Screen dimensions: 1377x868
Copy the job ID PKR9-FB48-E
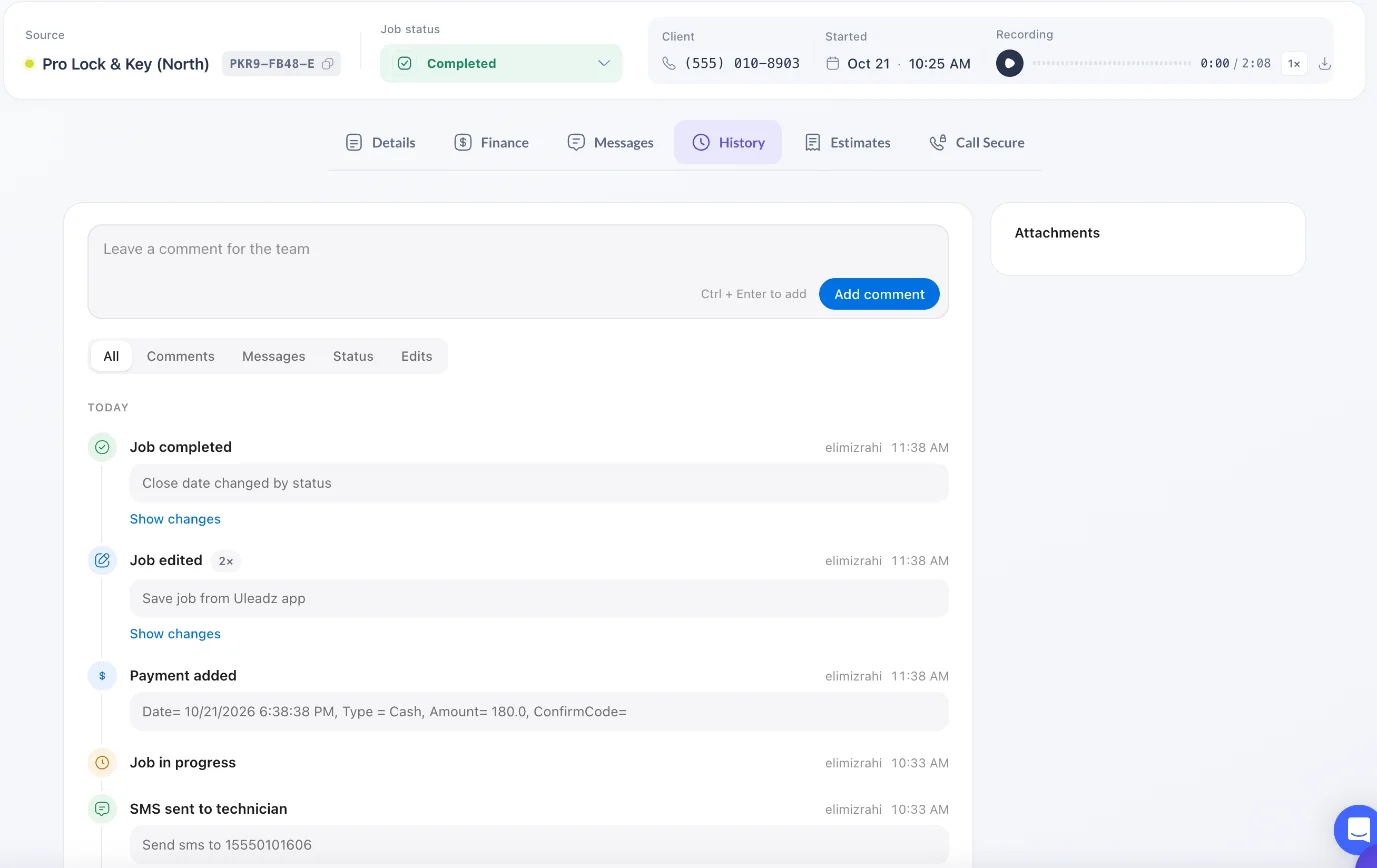327,64
